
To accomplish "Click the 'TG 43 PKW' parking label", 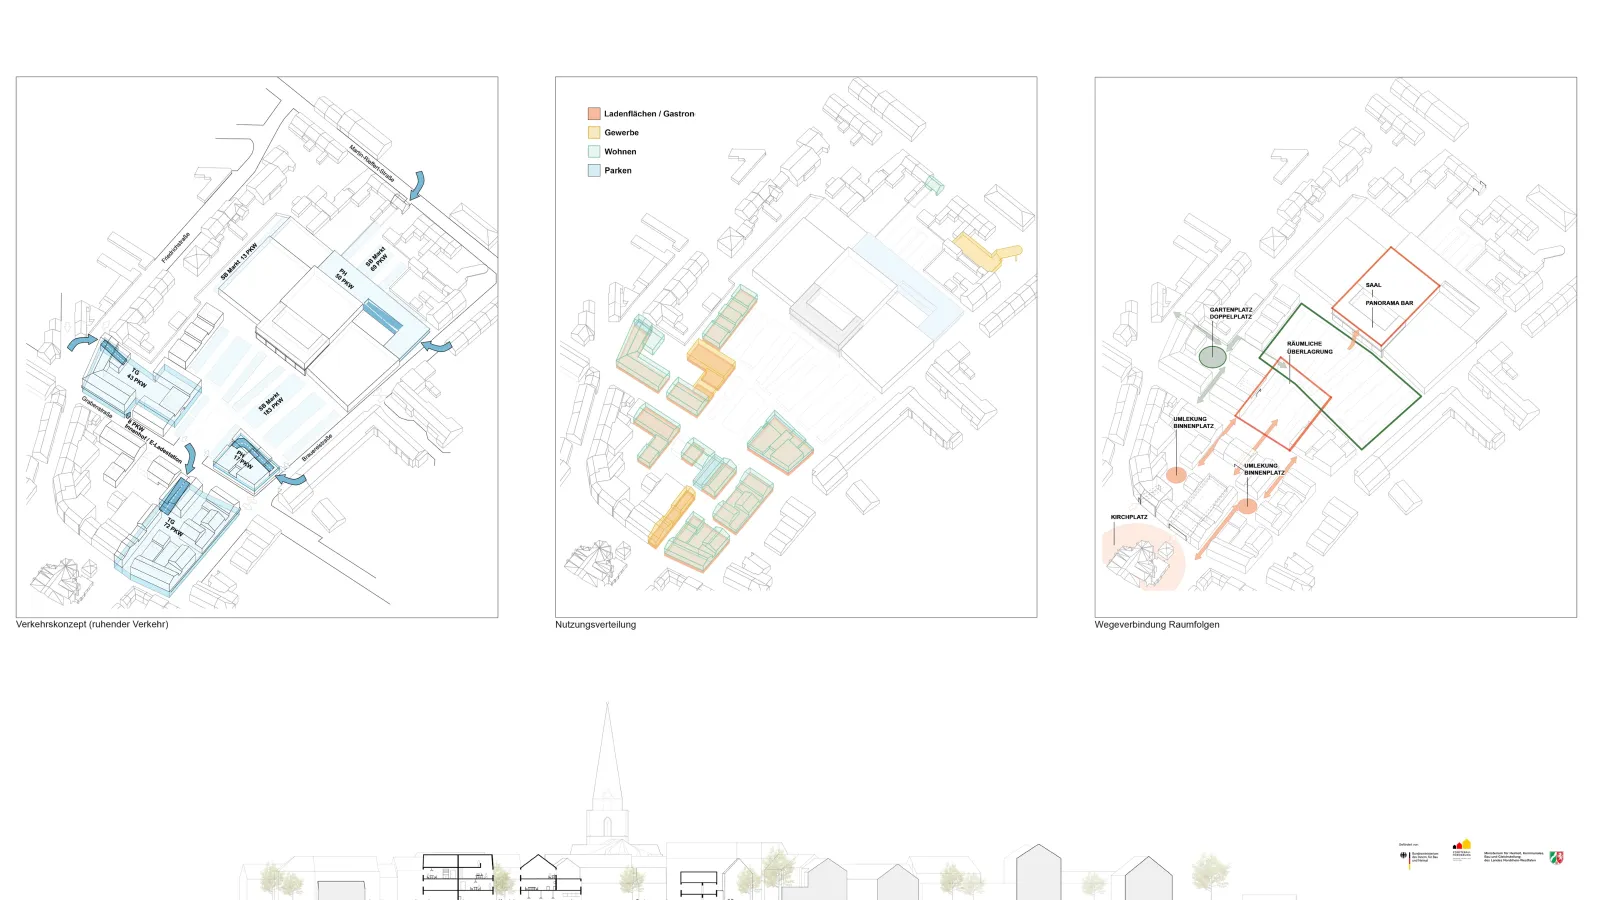I will point(136,378).
